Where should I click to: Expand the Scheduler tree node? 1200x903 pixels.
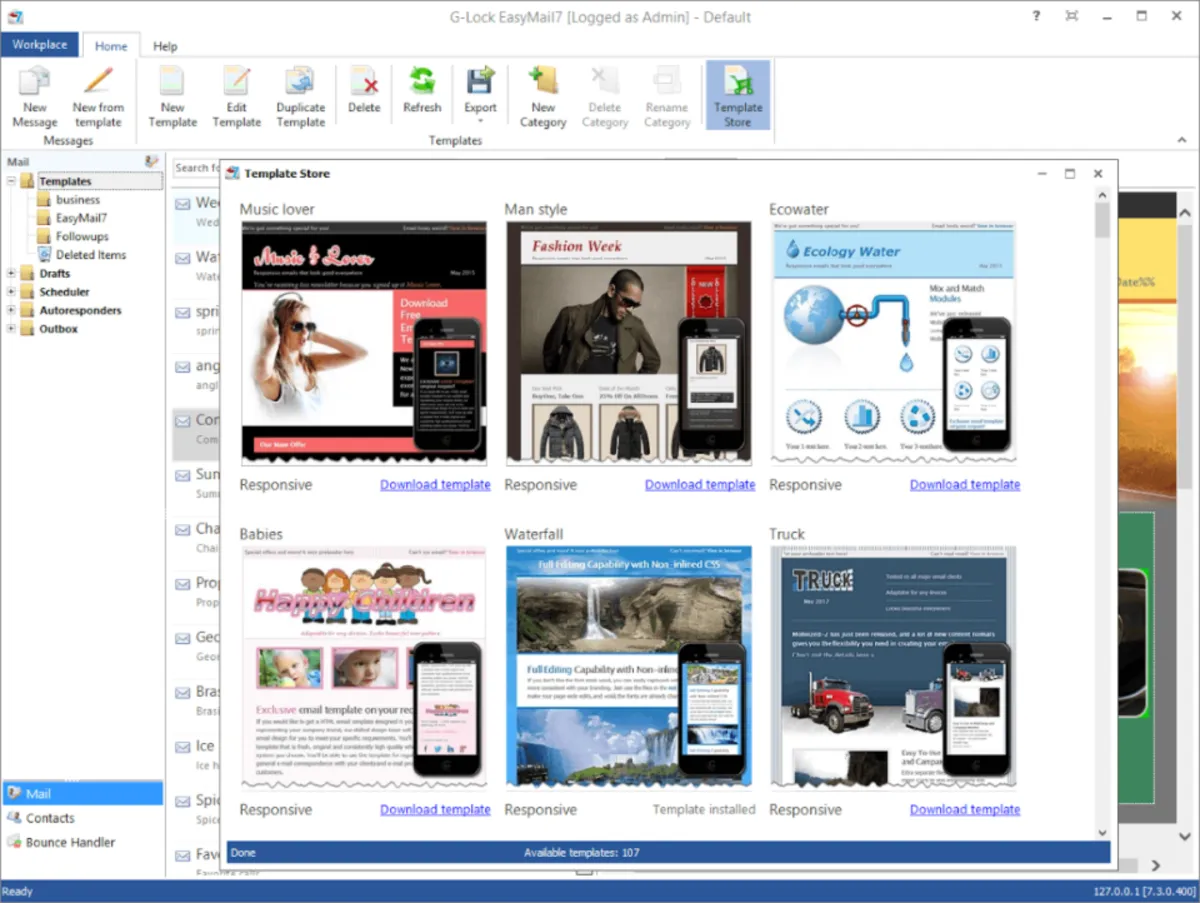[x=12, y=292]
